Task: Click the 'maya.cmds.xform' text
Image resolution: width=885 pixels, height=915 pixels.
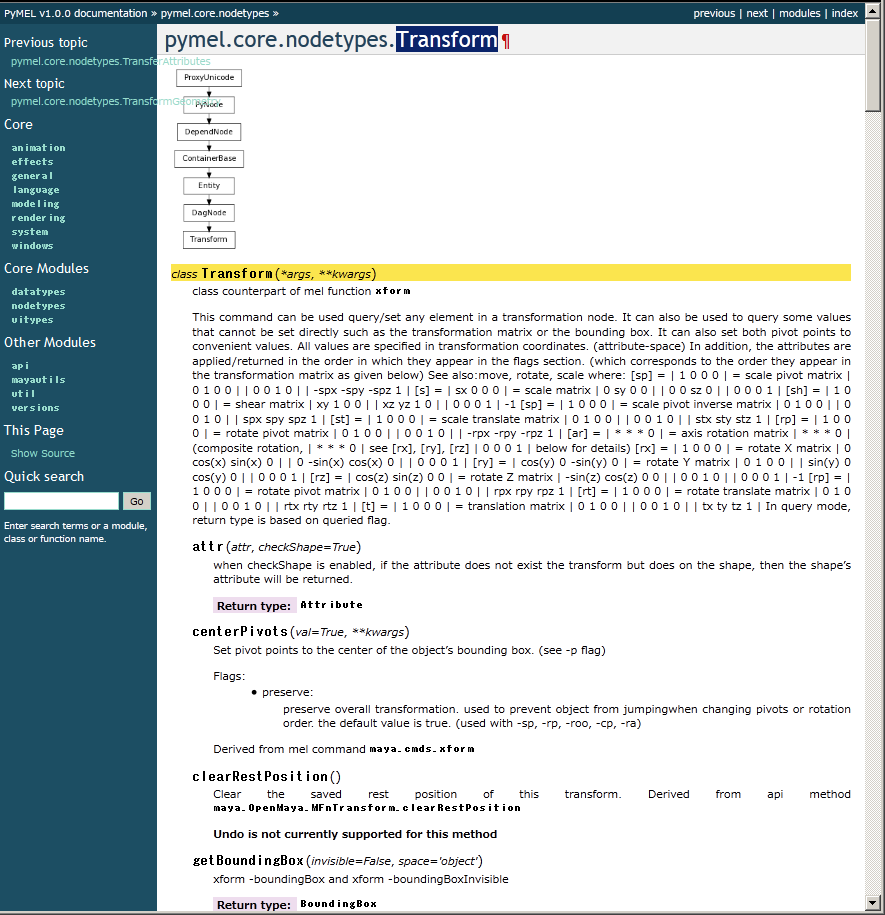Action: pos(422,749)
